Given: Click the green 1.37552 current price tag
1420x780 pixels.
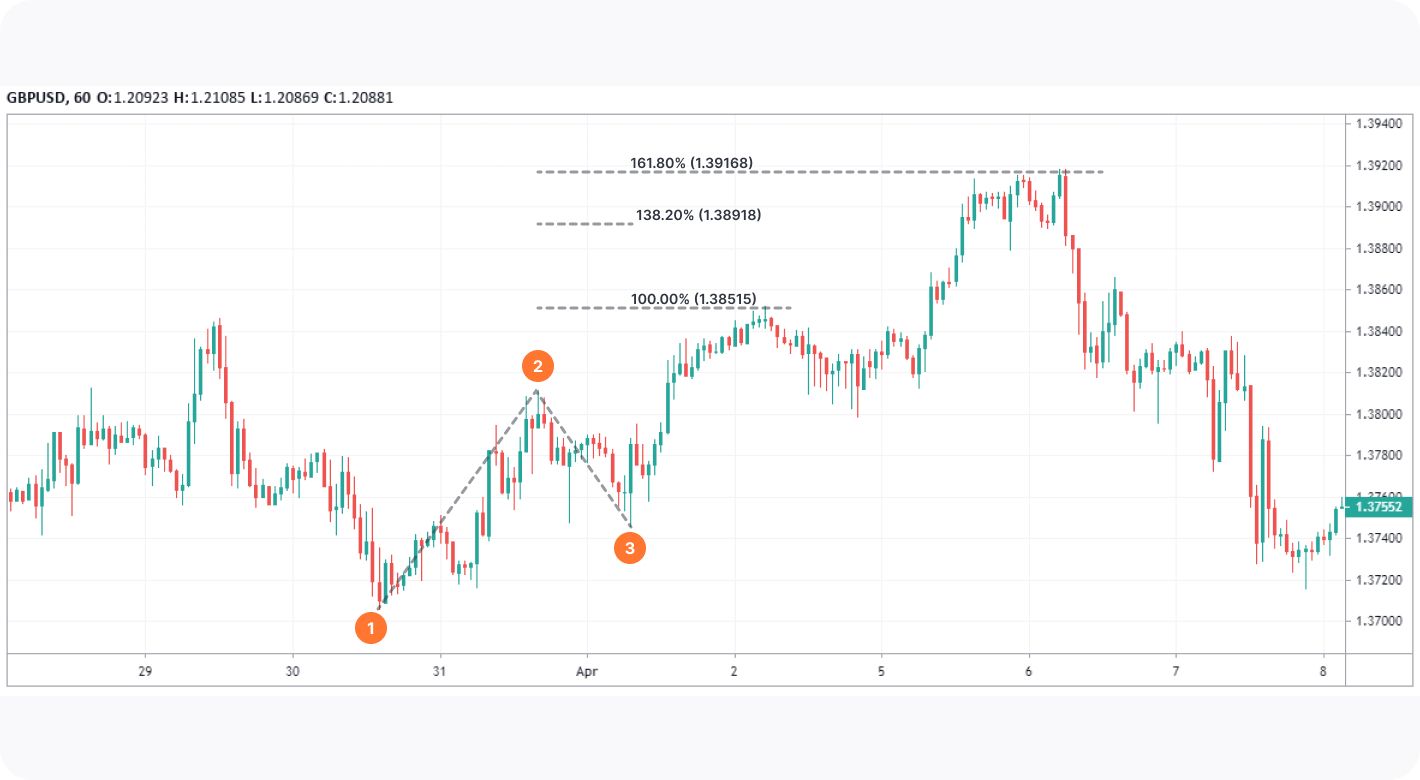Looking at the screenshot, I should [x=1383, y=508].
